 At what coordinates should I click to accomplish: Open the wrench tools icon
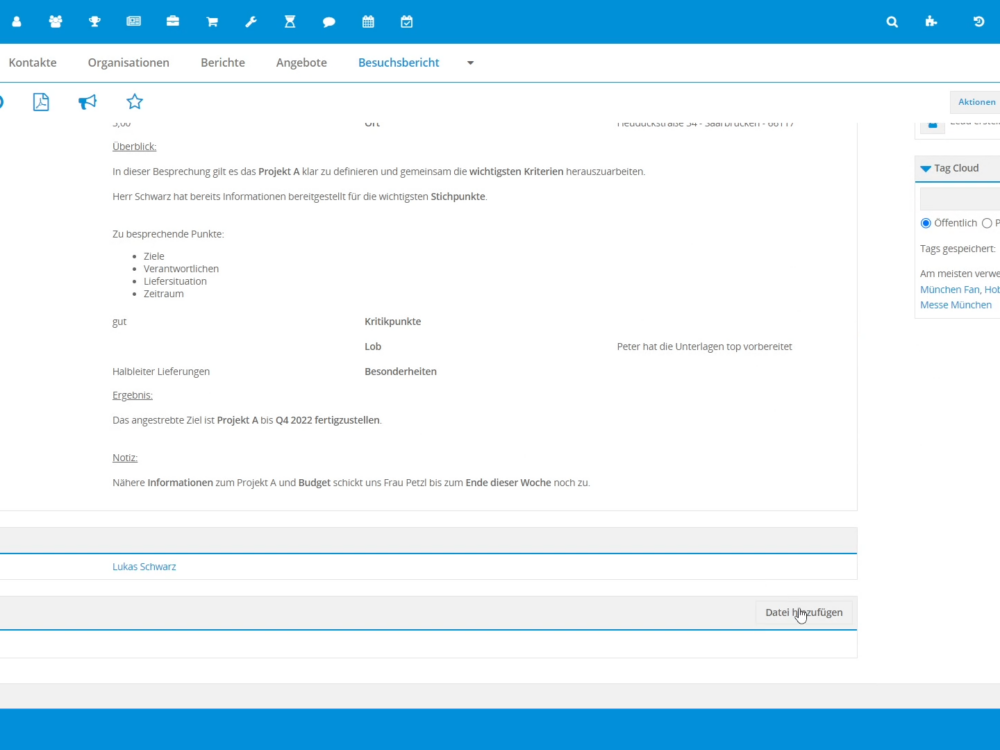point(251,21)
